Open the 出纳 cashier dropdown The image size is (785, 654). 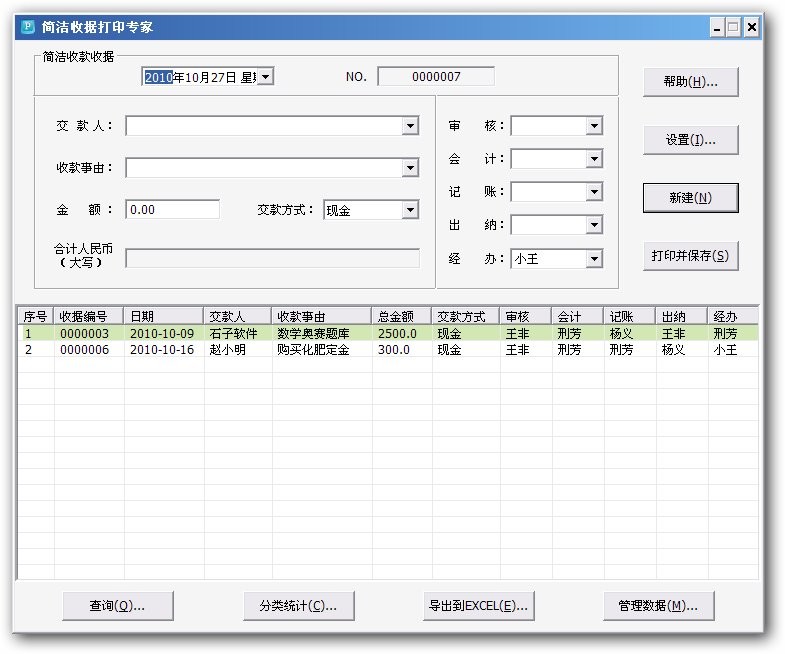(594, 225)
